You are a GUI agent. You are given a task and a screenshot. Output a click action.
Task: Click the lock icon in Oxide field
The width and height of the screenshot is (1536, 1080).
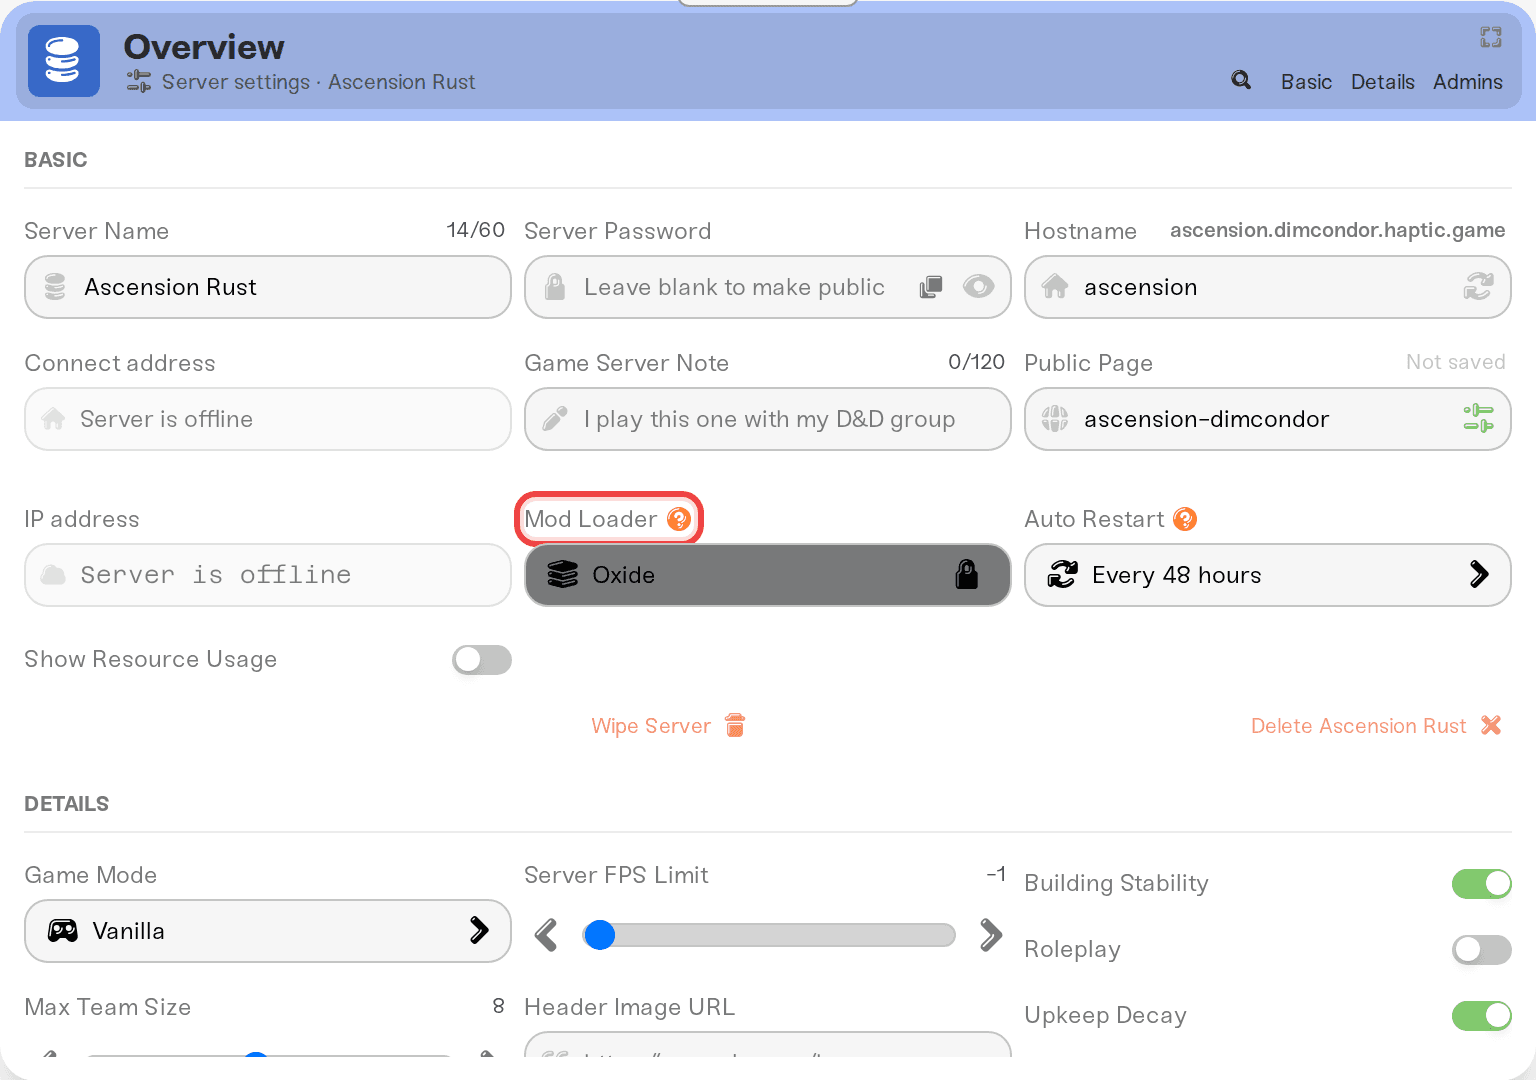pos(966,575)
